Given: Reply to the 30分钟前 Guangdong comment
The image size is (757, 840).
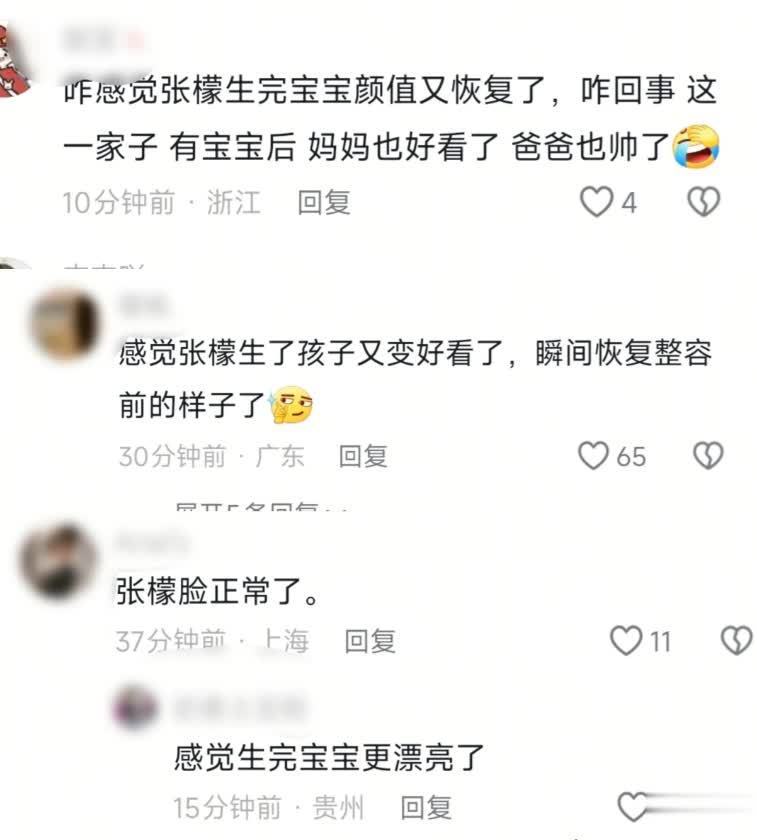Looking at the screenshot, I should 363,456.
